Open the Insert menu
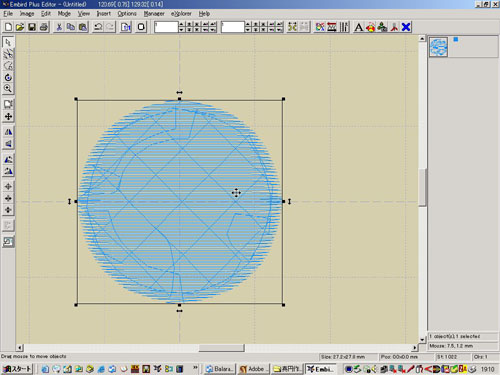 pyautogui.click(x=104, y=14)
